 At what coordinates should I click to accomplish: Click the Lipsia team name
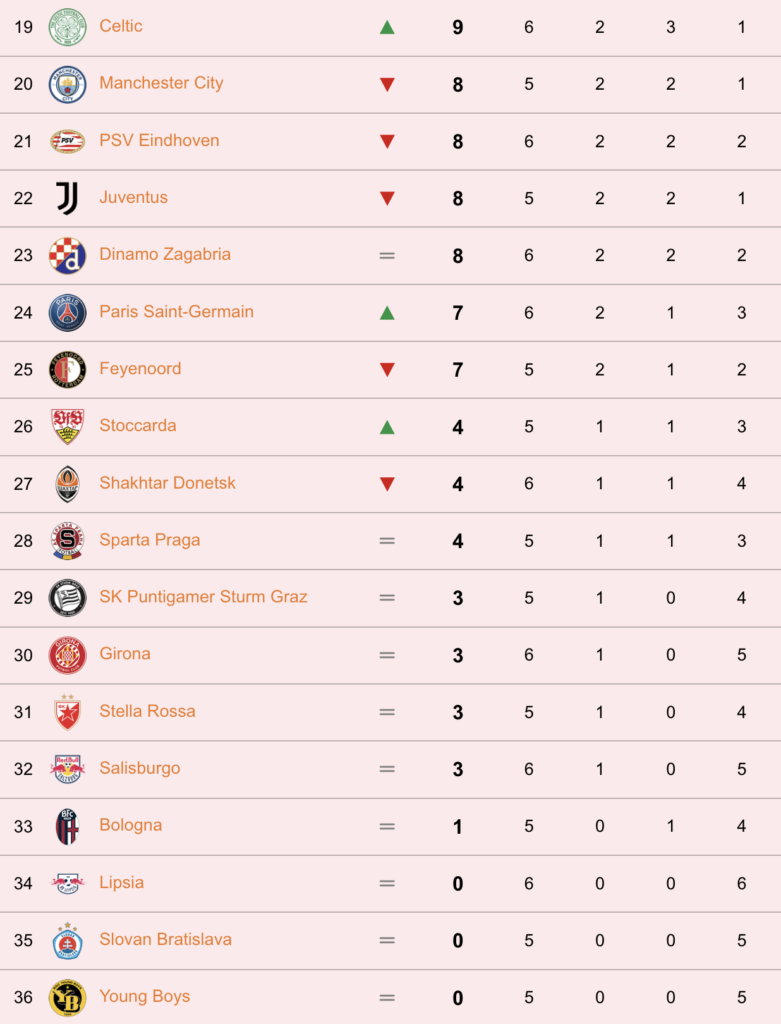[121, 882]
